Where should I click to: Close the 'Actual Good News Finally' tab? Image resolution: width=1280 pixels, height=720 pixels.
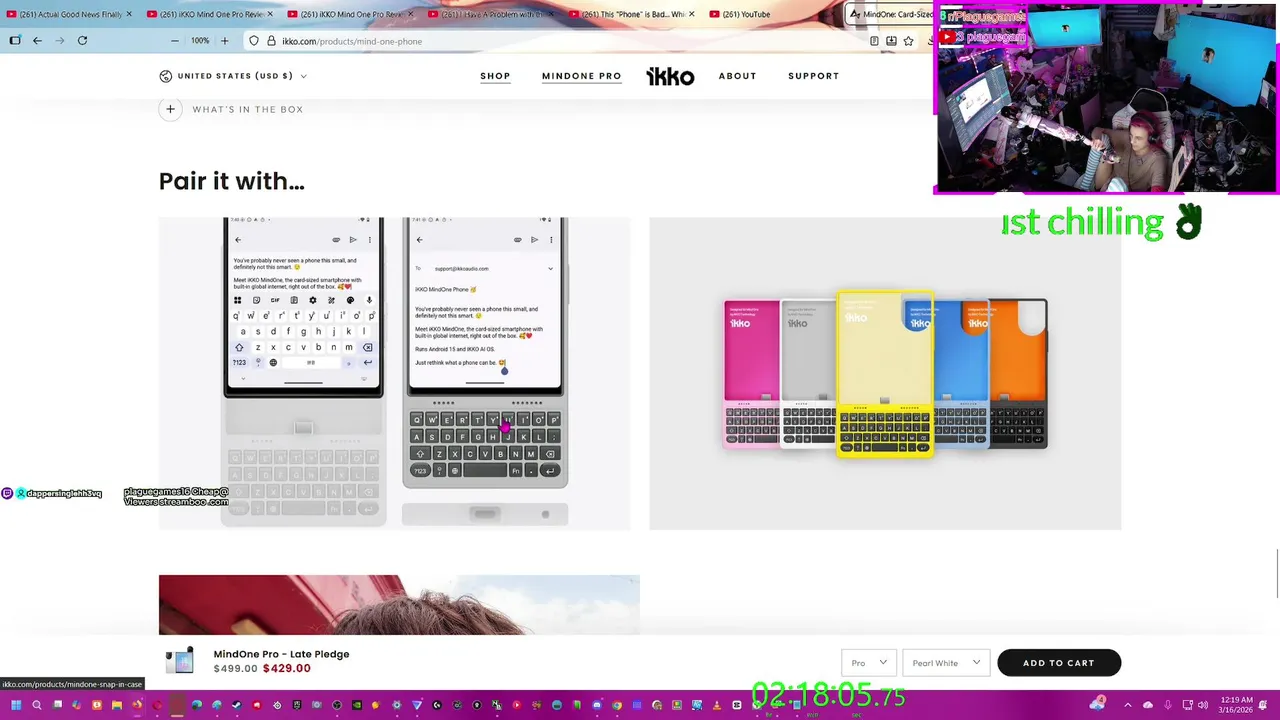(x=129, y=14)
